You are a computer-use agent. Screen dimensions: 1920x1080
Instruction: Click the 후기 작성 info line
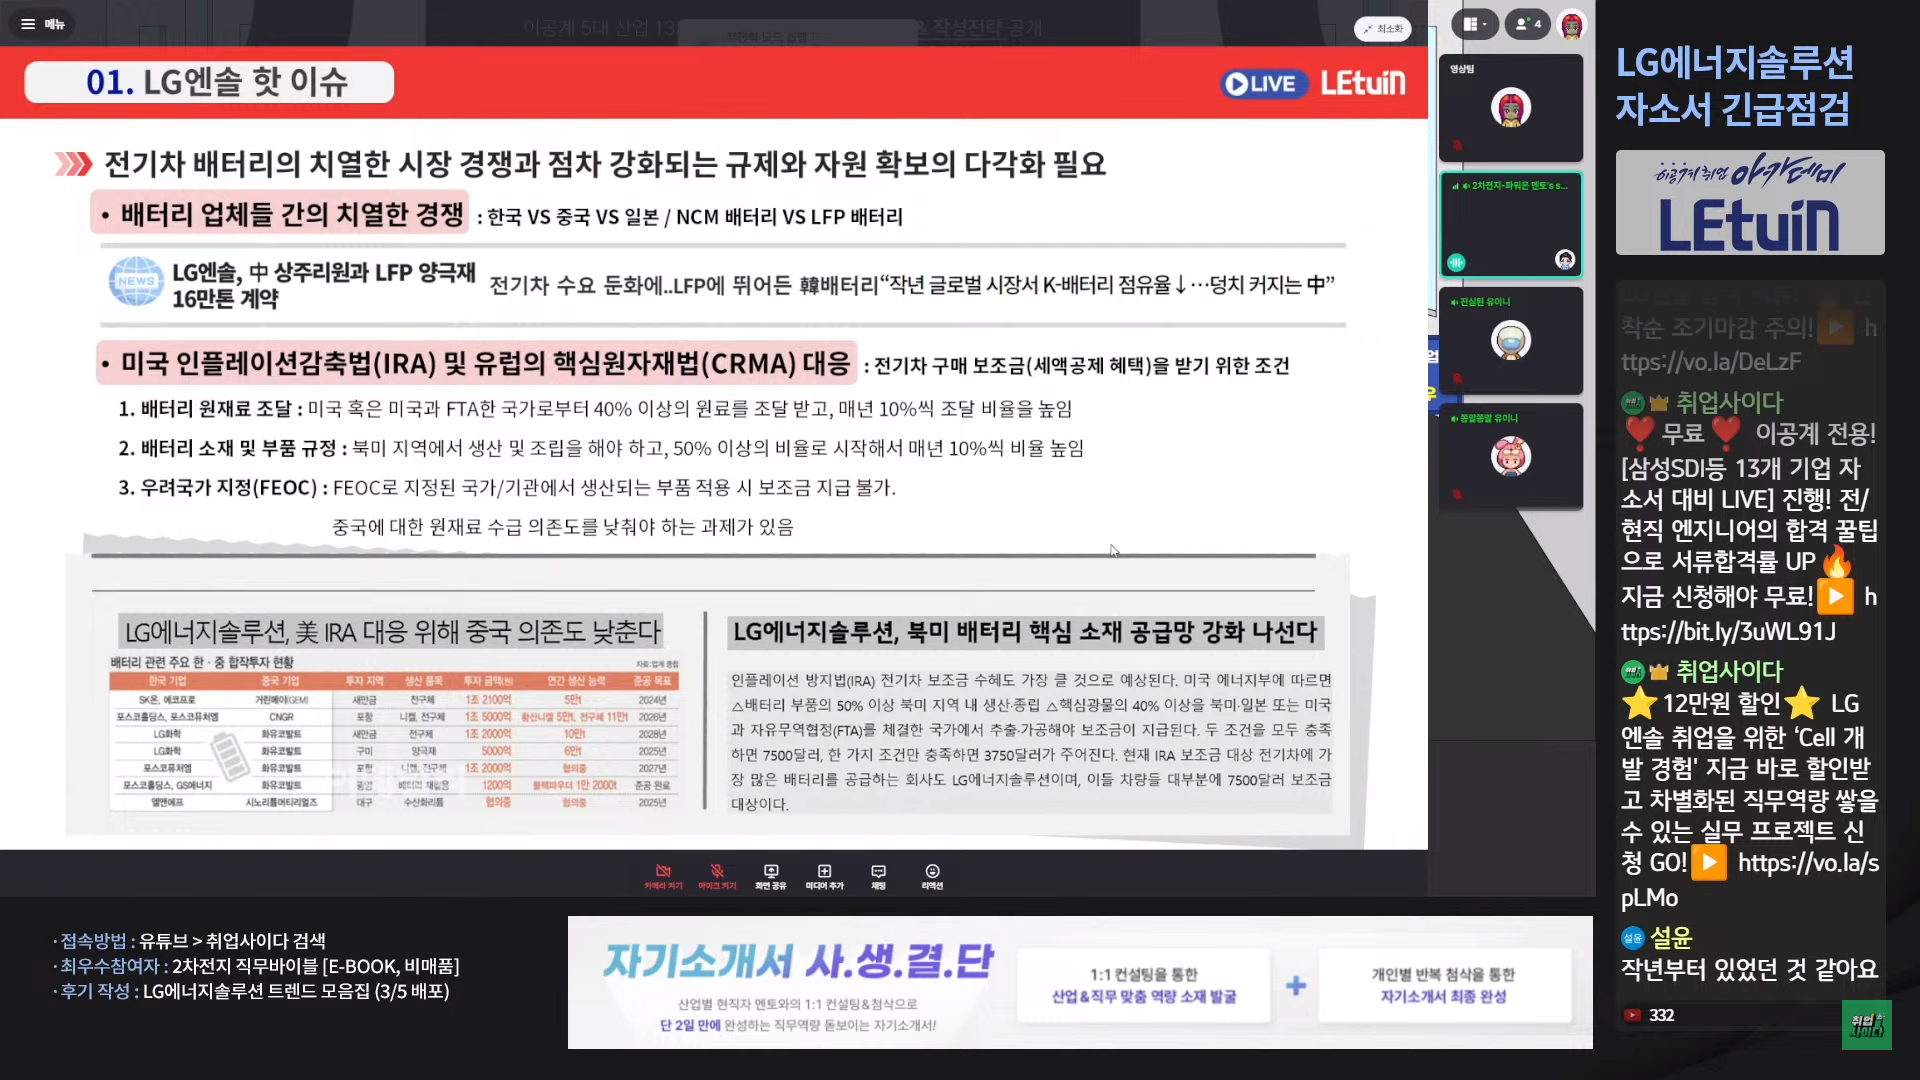click(253, 991)
